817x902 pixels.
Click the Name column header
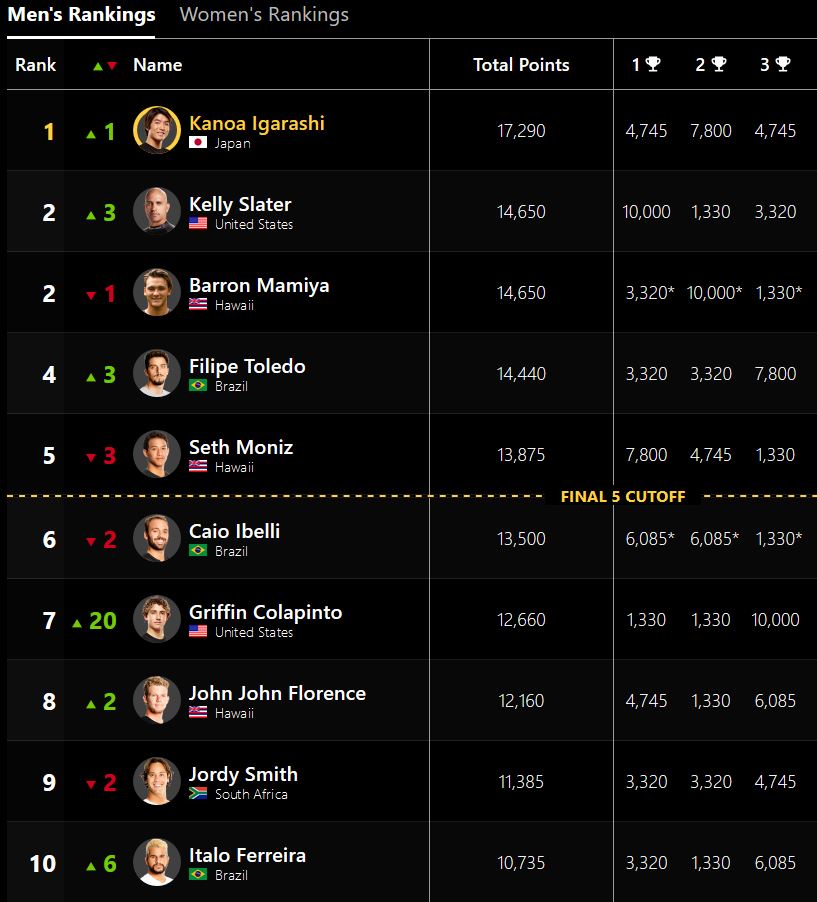[x=158, y=64]
